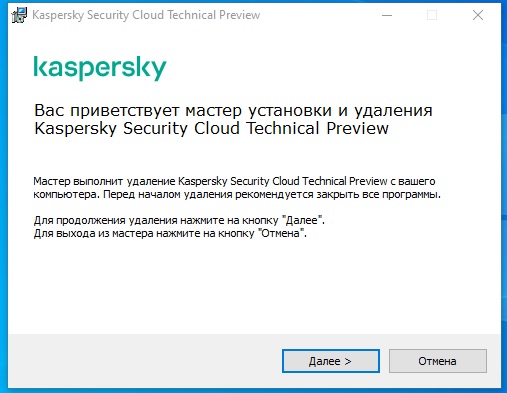This screenshot has width=507, height=393.
Task: Click the window title Kaspersky Security Cloud Technical Preview
Action: [146, 15]
